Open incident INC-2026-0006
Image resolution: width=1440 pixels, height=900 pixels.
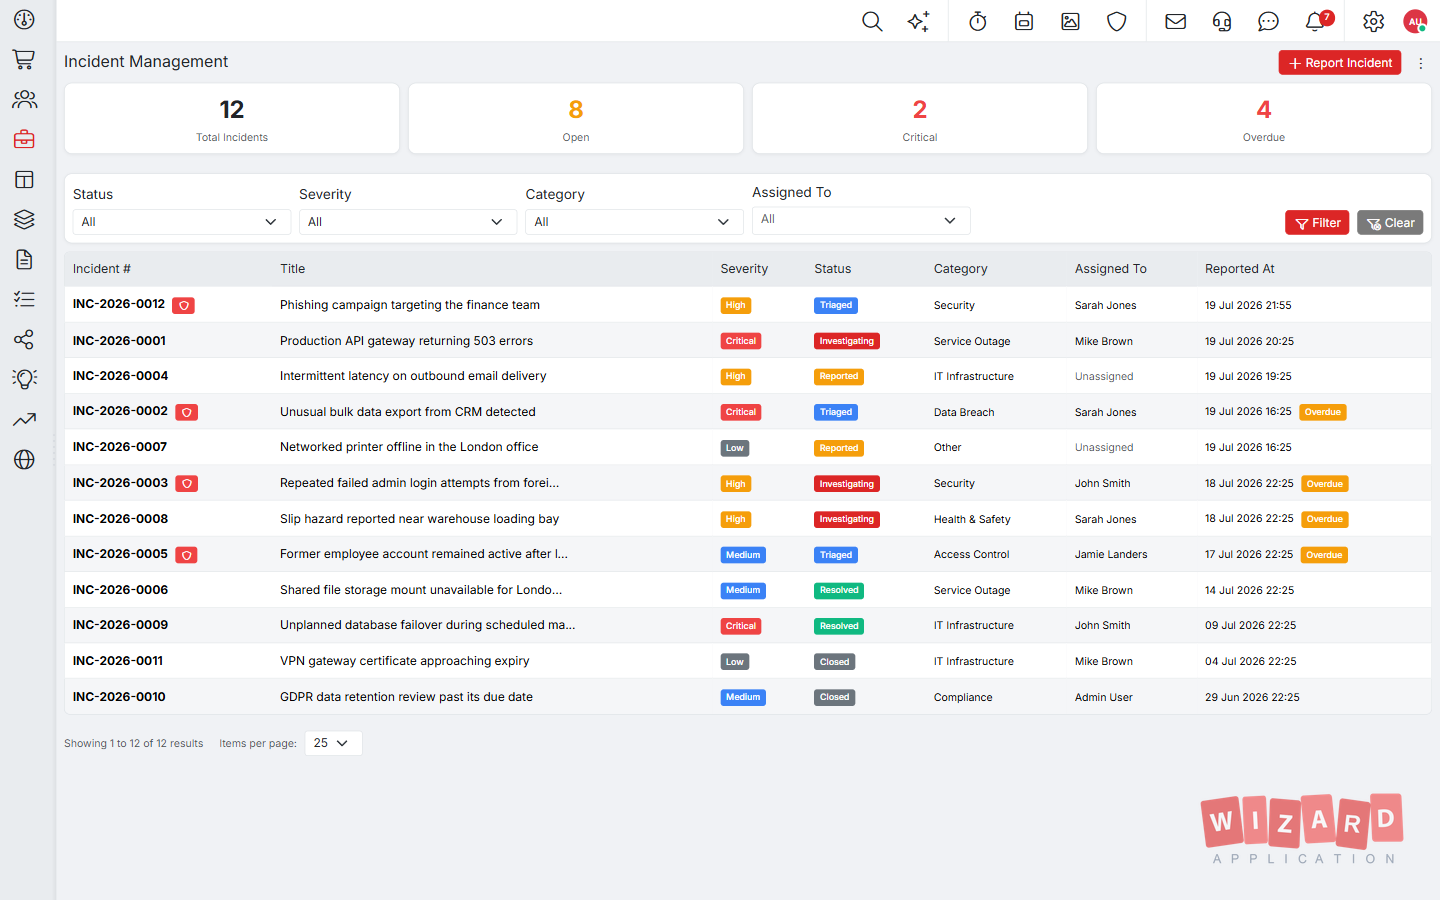coord(120,590)
